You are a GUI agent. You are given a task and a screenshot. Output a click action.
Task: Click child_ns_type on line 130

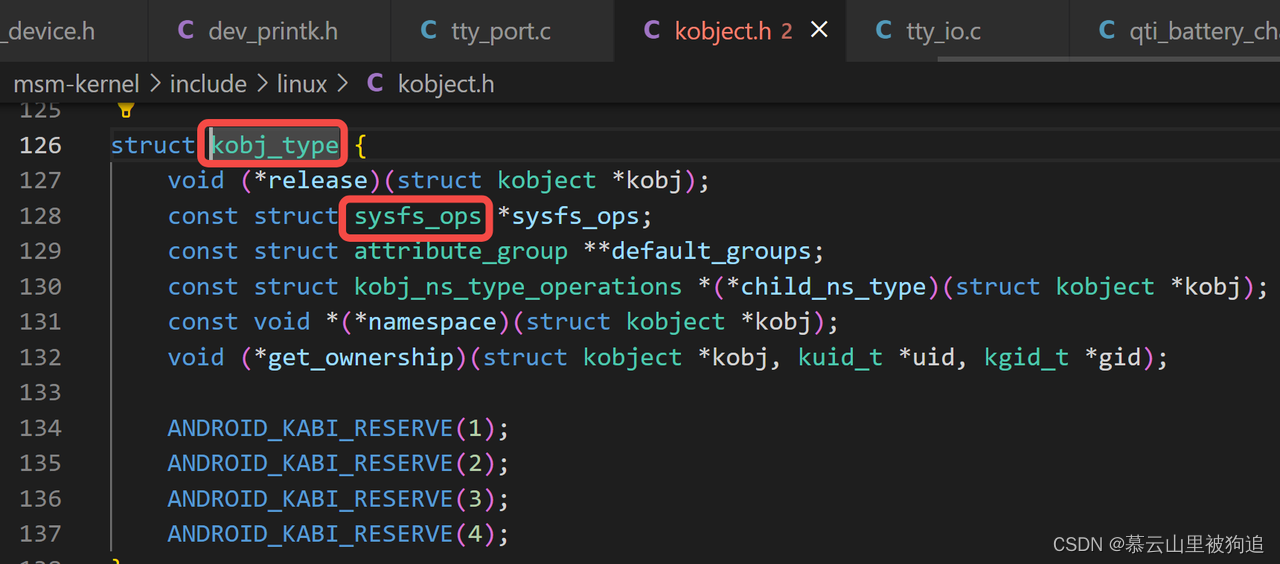pos(834,287)
